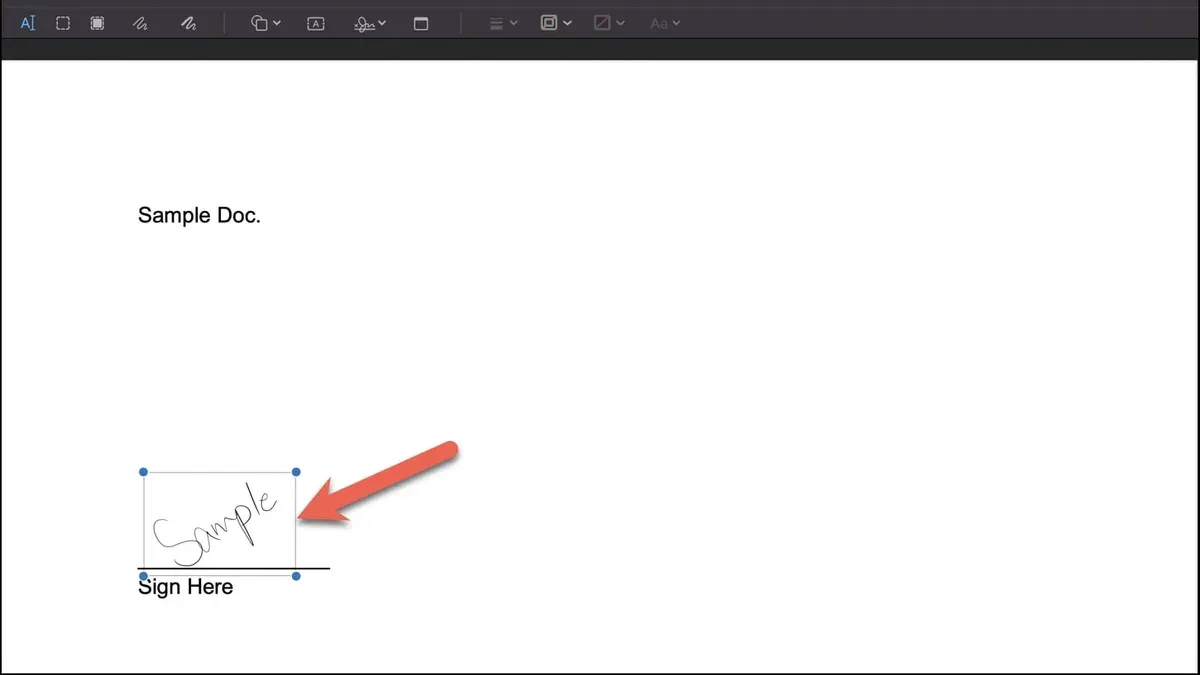Image resolution: width=1200 pixels, height=675 pixels.
Task: Open the Shape Style line thickness dropdown
Action: tap(503, 23)
